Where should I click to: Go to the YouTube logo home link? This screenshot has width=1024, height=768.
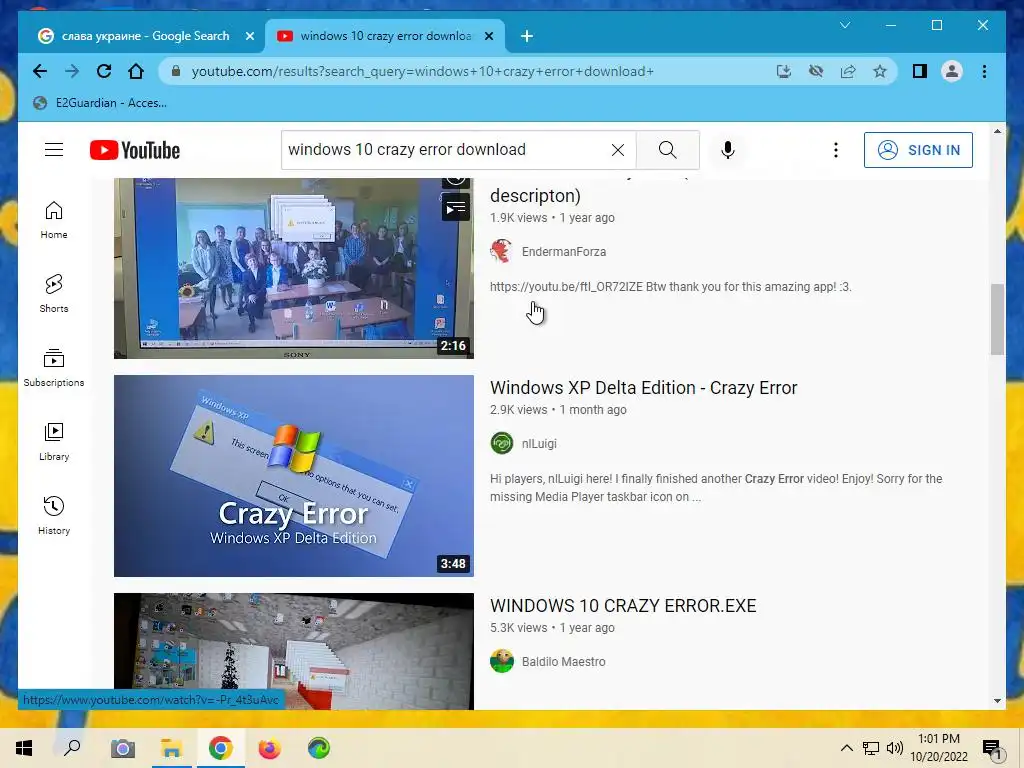pos(135,150)
